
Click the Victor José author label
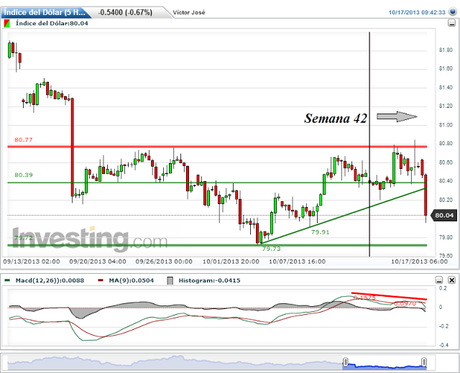click(189, 13)
